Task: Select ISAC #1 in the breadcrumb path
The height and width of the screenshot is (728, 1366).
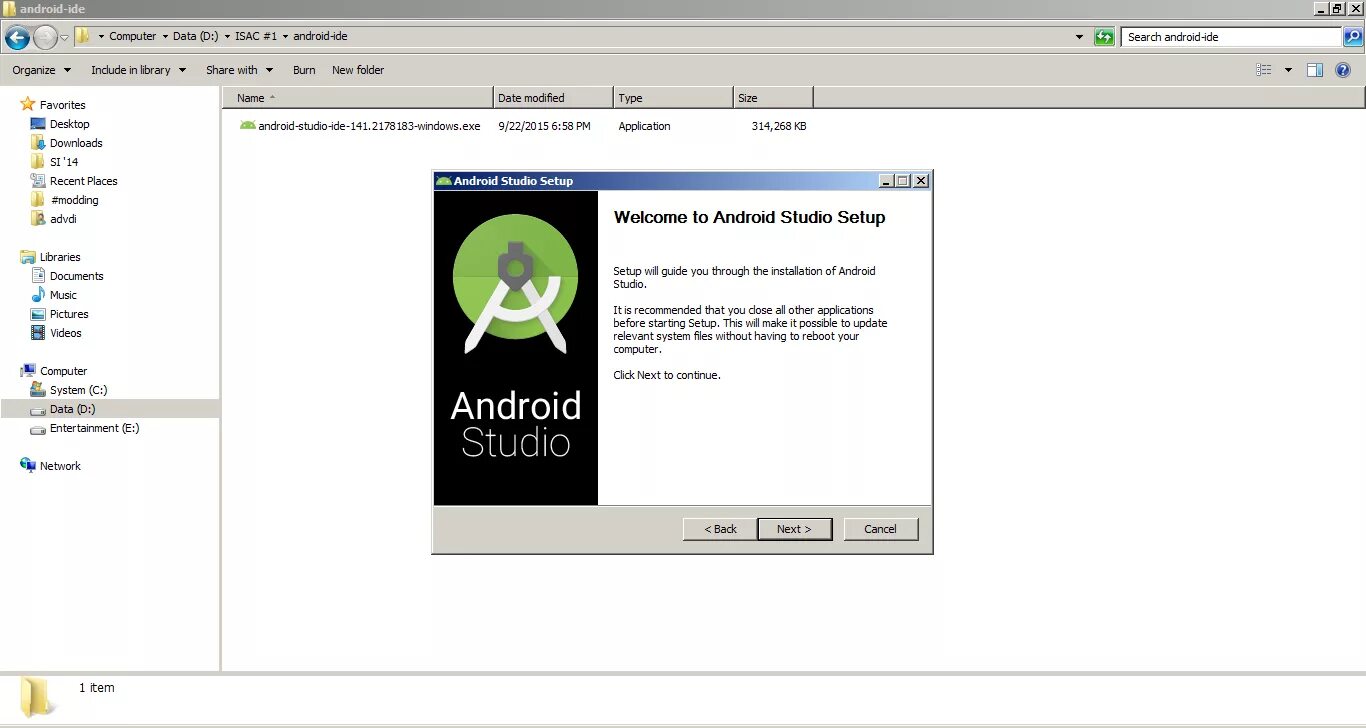Action: click(256, 36)
